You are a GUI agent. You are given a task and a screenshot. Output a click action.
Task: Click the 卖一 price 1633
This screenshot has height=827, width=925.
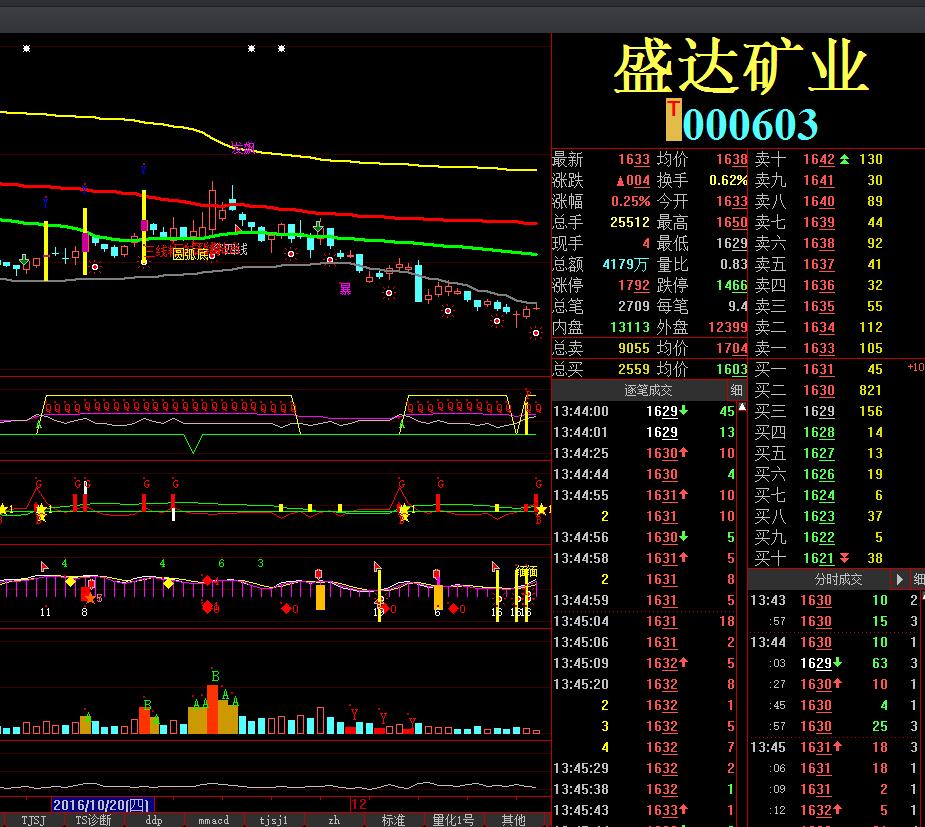(x=819, y=348)
